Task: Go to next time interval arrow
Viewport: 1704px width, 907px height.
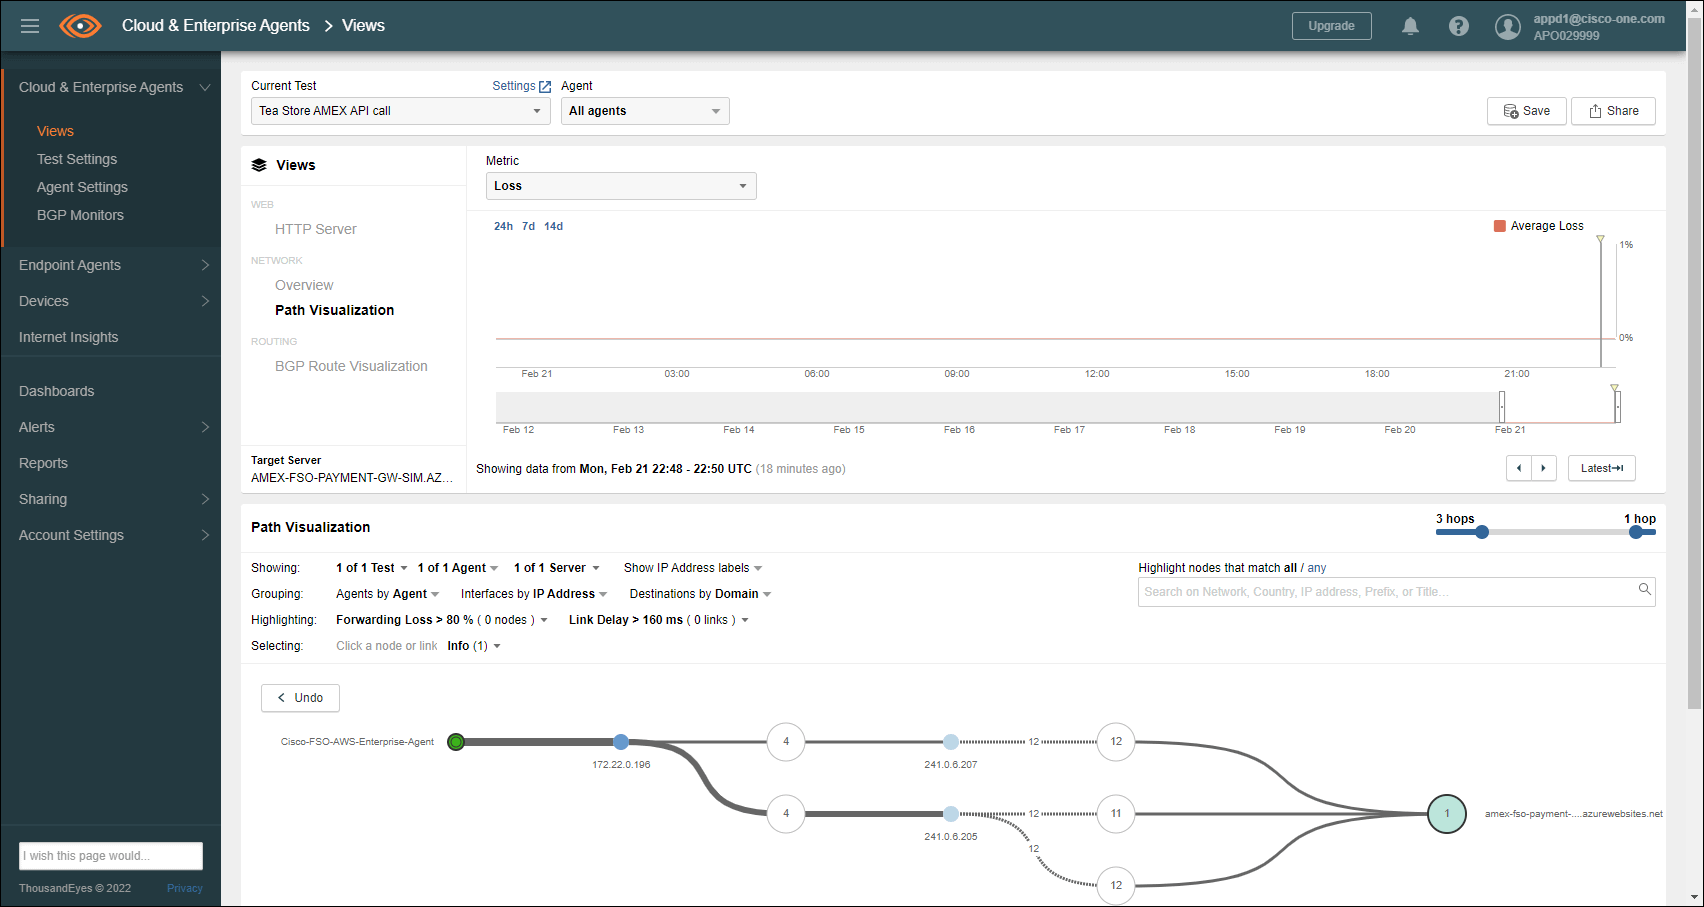Action: point(1544,468)
